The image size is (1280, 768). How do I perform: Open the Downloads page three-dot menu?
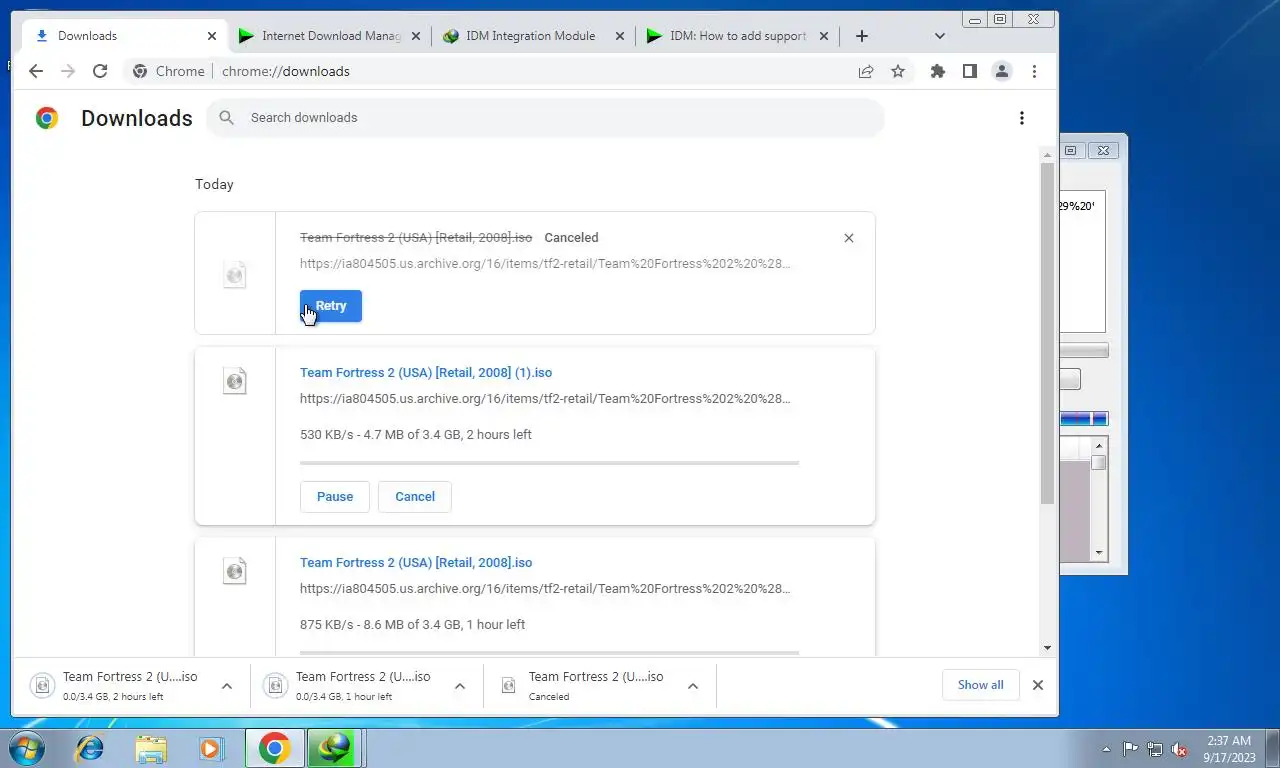point(1021,118)
